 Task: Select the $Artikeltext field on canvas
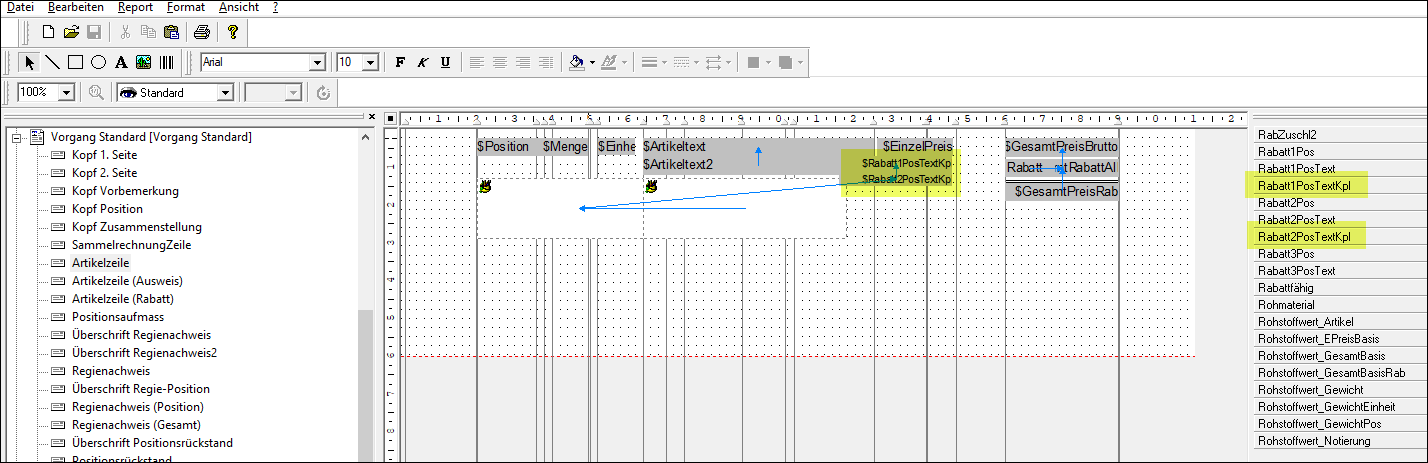tap(676, 147)
